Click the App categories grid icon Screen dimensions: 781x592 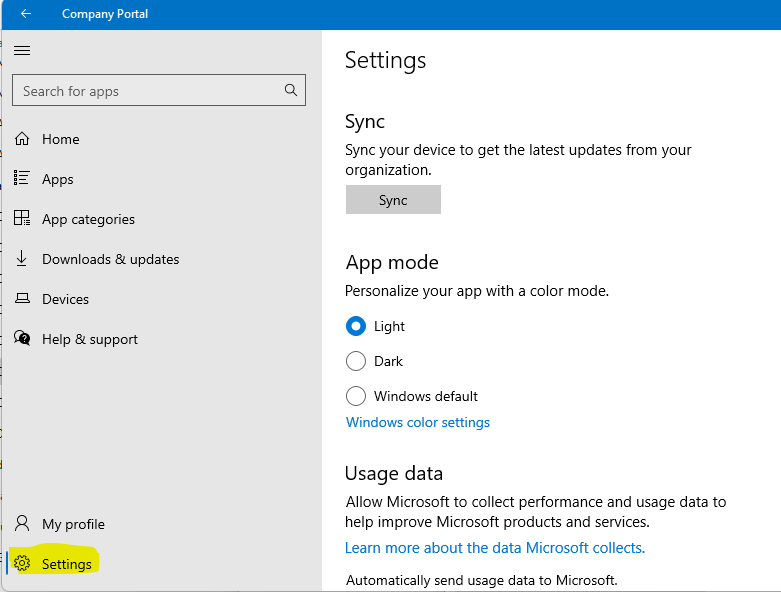pos(22,218)
